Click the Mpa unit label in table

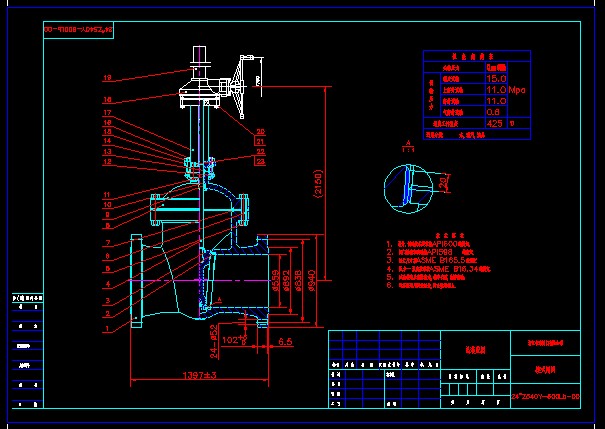pos(518,89)
